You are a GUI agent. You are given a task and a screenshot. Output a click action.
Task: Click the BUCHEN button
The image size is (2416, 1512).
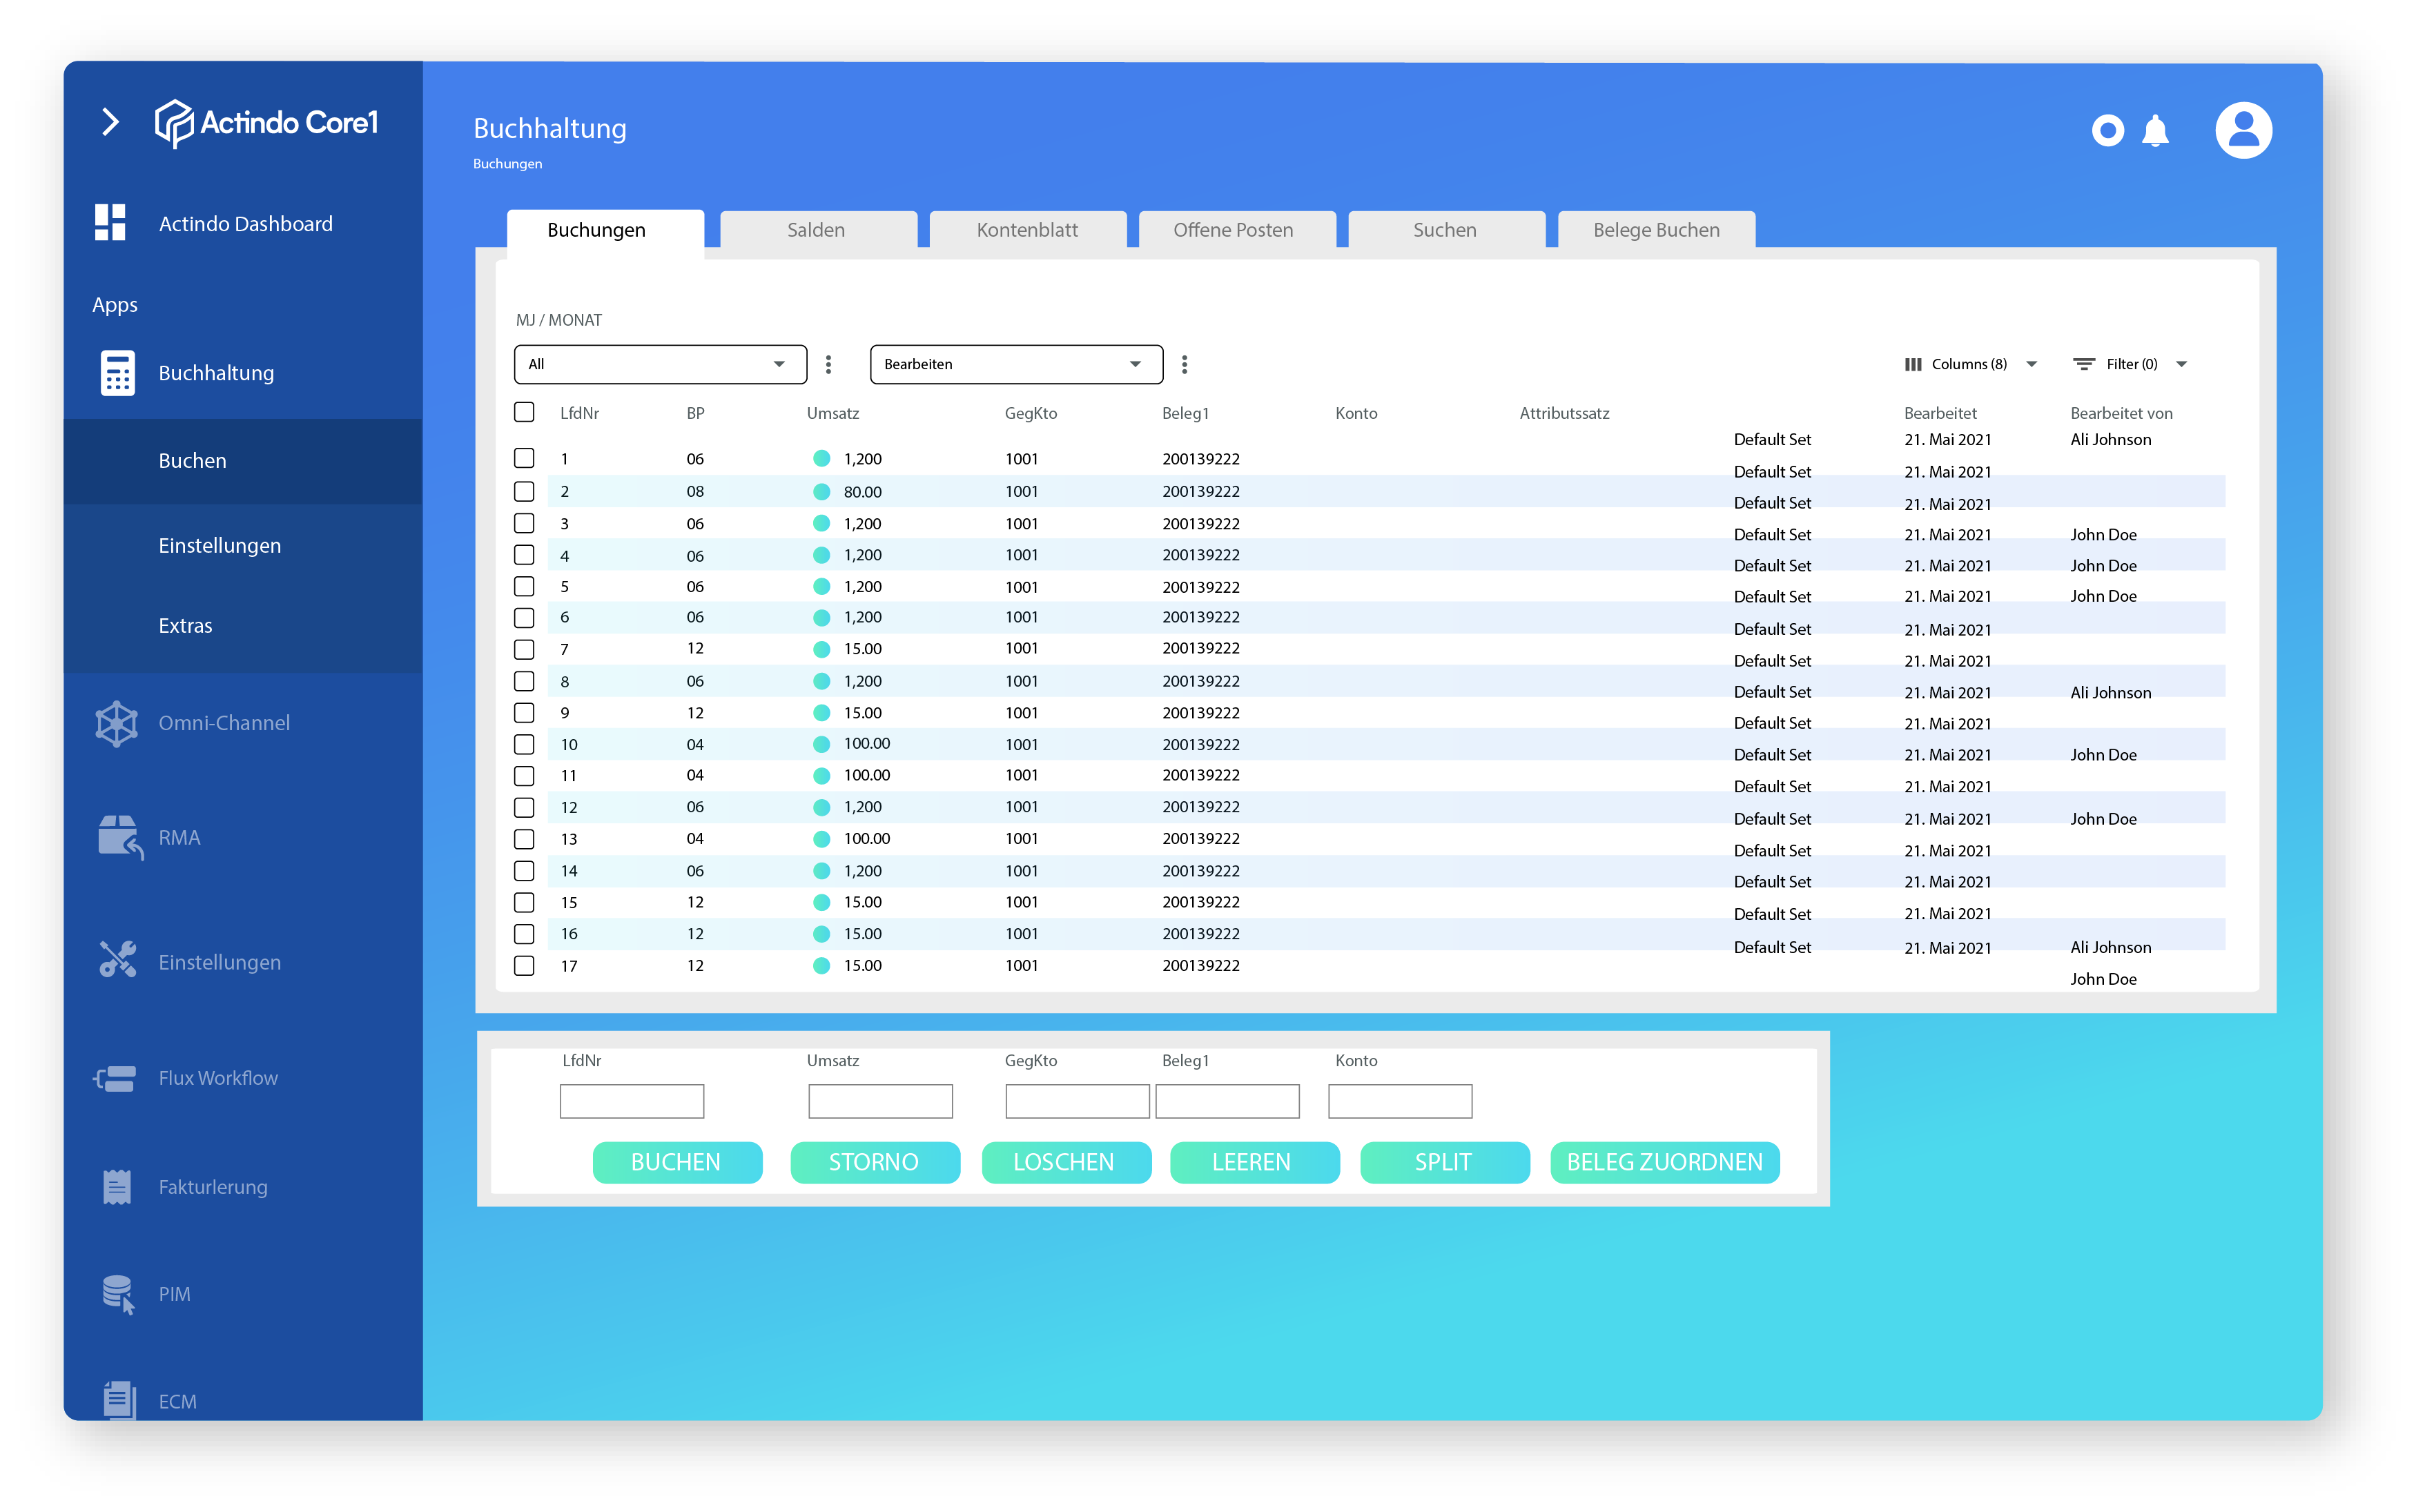tap(677, 1162)
